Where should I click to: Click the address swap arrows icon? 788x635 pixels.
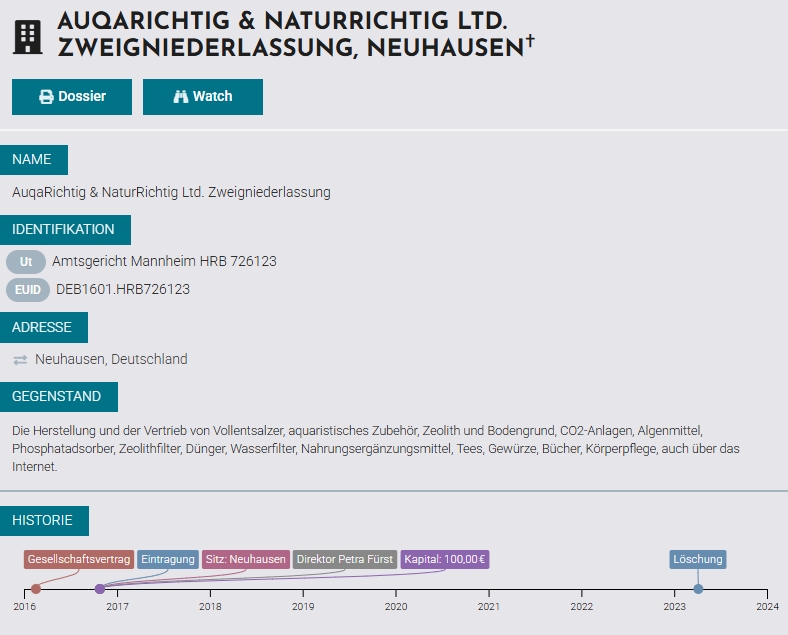point(20,359)
